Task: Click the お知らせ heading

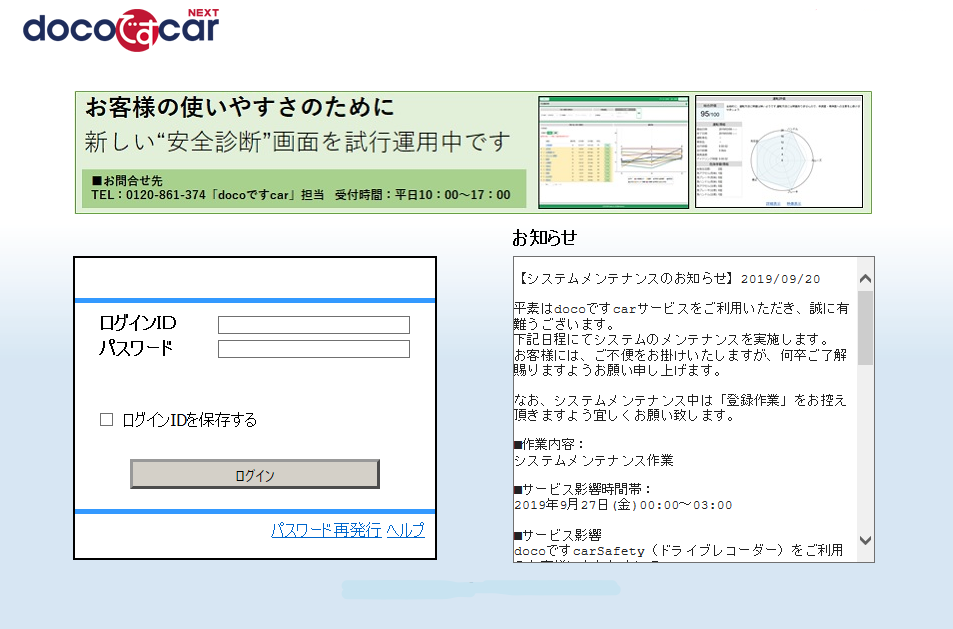Action: coord(545,238)
